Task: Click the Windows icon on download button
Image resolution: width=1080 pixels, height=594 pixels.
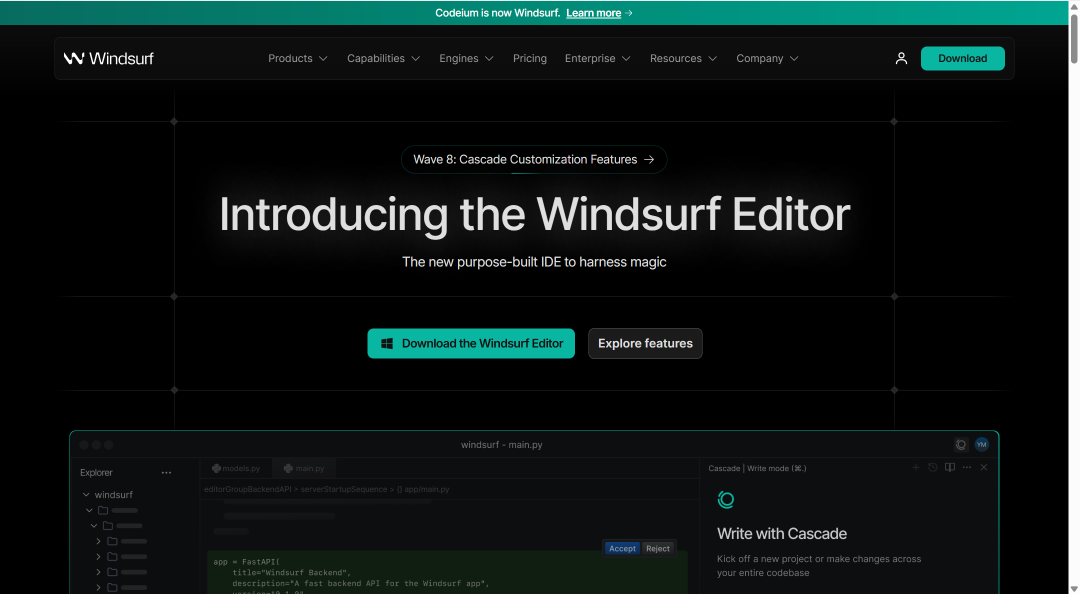Action: click(387, 343)
